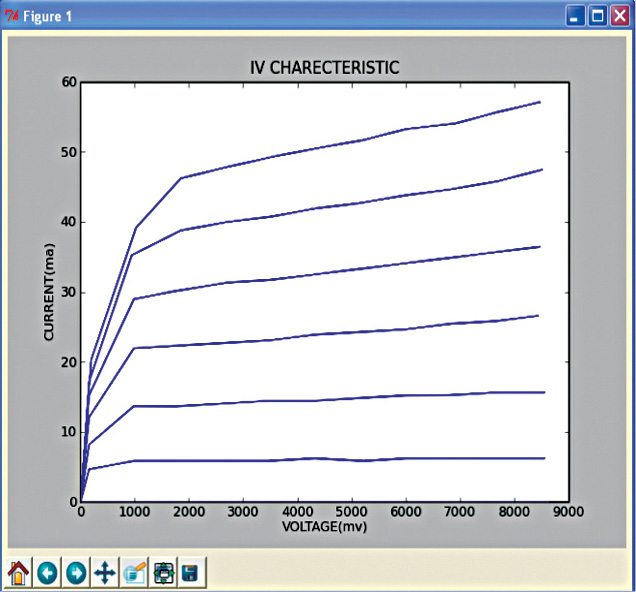Go forward to next view using right arrow

[x=76, y=573]
